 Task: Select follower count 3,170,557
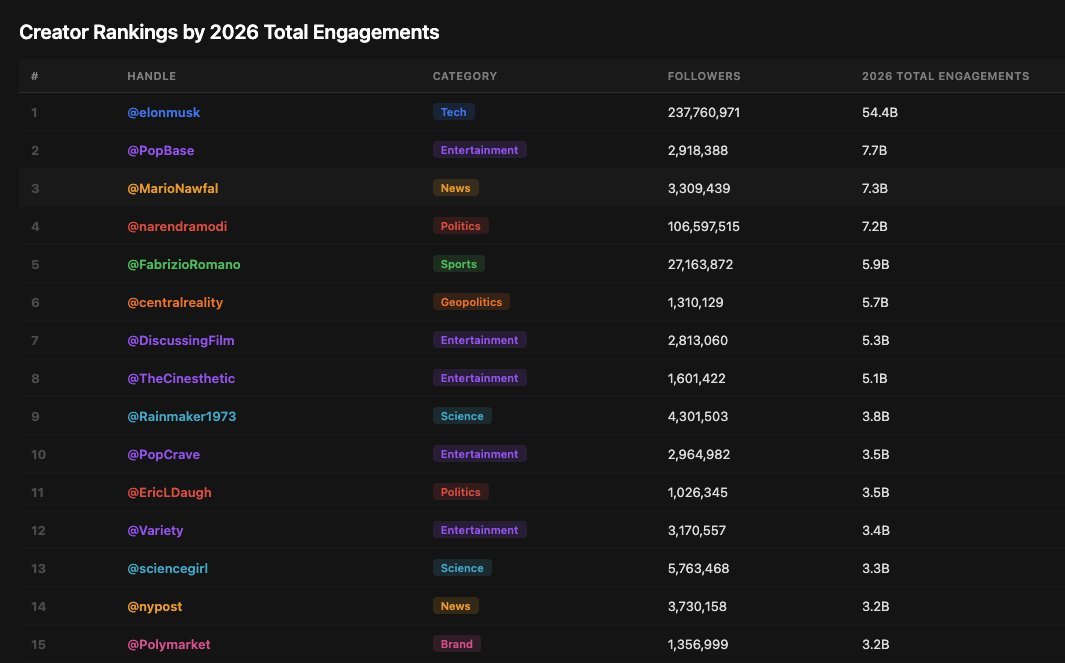pyautogui.click(x=697, y=531)
